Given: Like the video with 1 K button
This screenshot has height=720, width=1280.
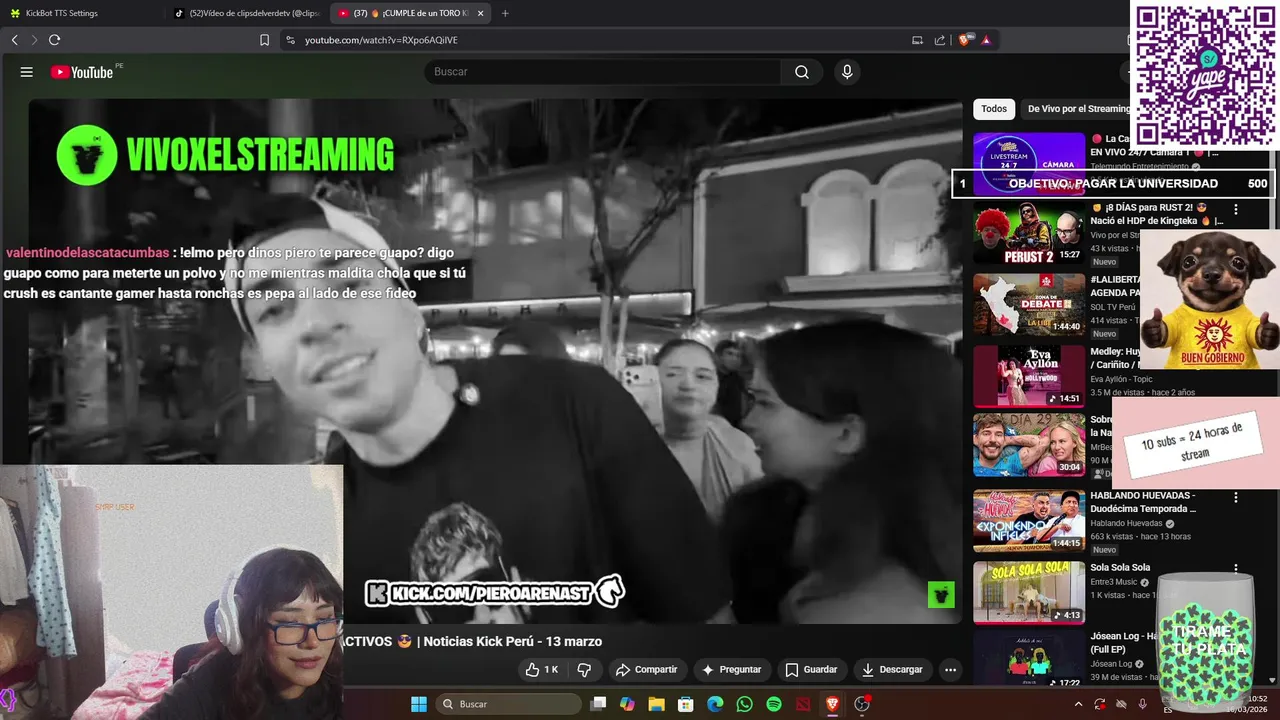Looking at the screenshot, I should (x=542, y=669).
